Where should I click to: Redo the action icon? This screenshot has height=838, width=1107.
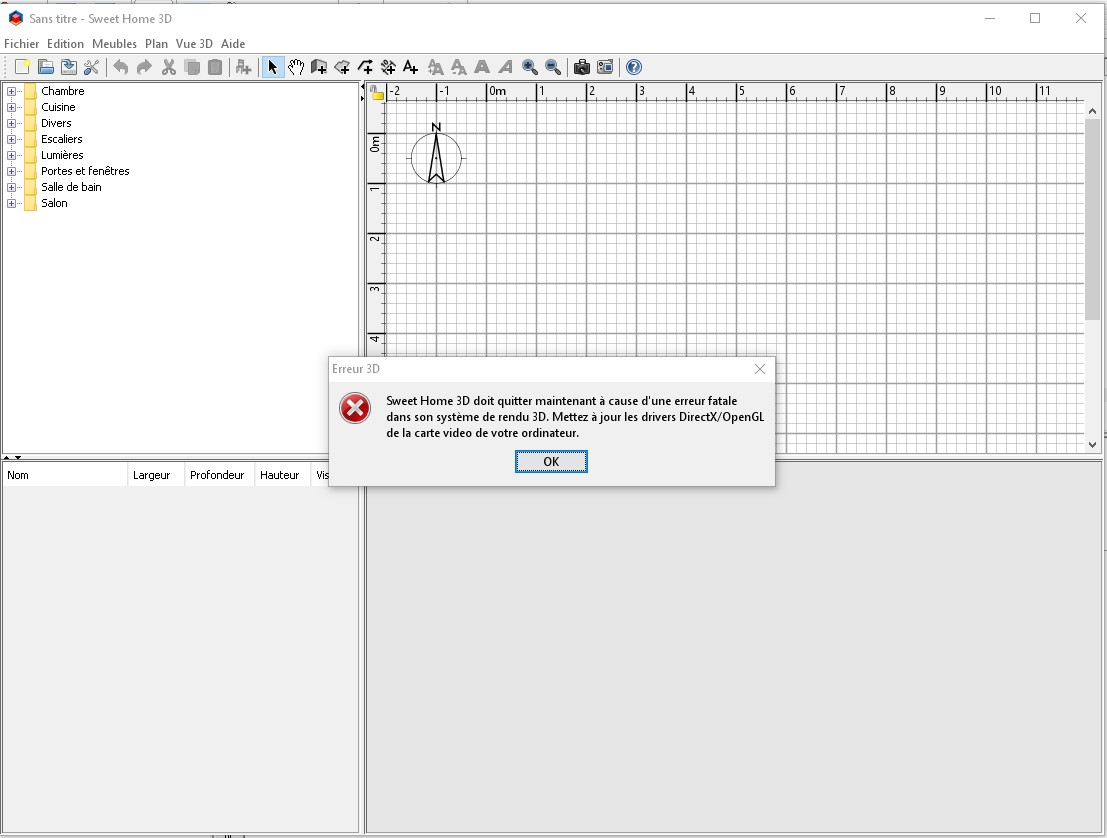coord(144,67)
